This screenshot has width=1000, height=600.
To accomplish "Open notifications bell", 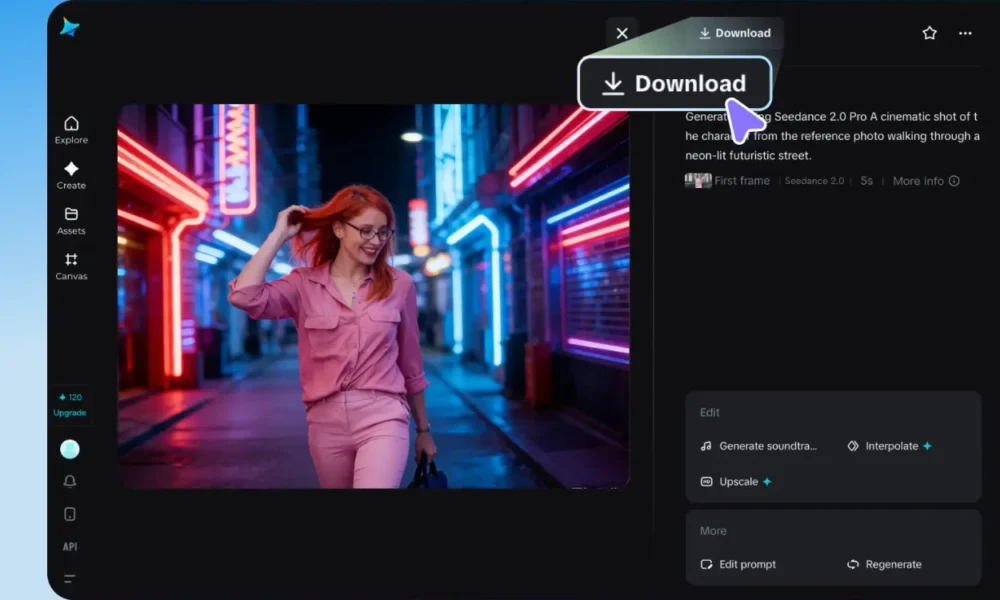I will pos(70,481).
